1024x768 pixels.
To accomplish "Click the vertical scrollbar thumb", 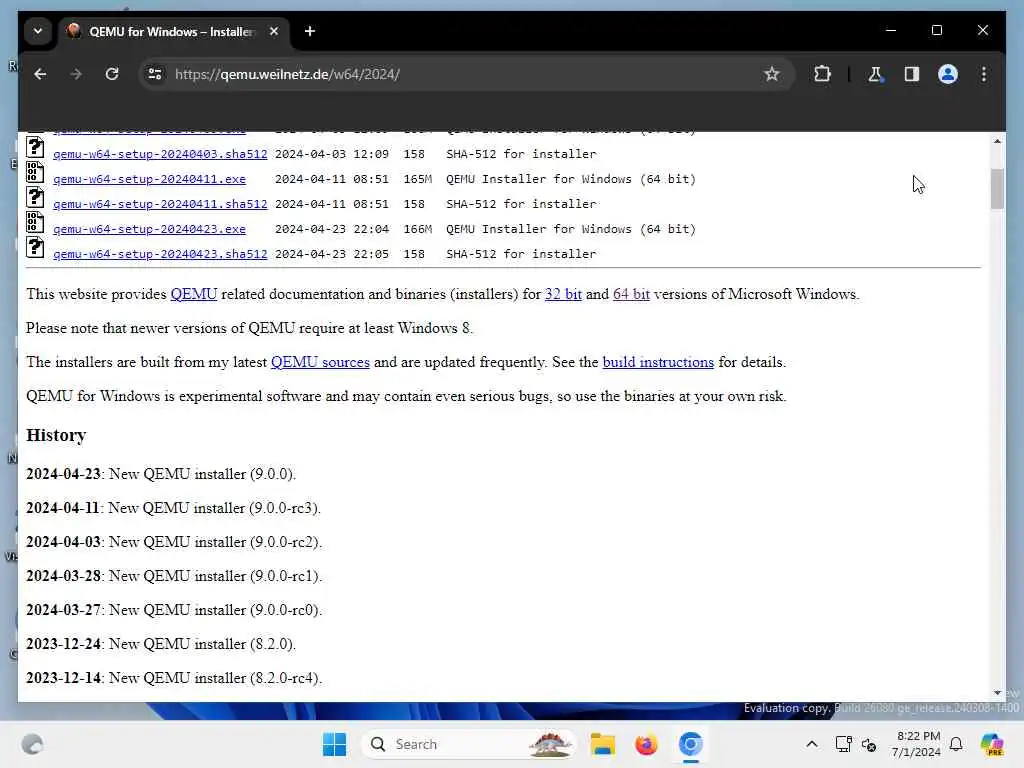I will click(x=997, y=189).
